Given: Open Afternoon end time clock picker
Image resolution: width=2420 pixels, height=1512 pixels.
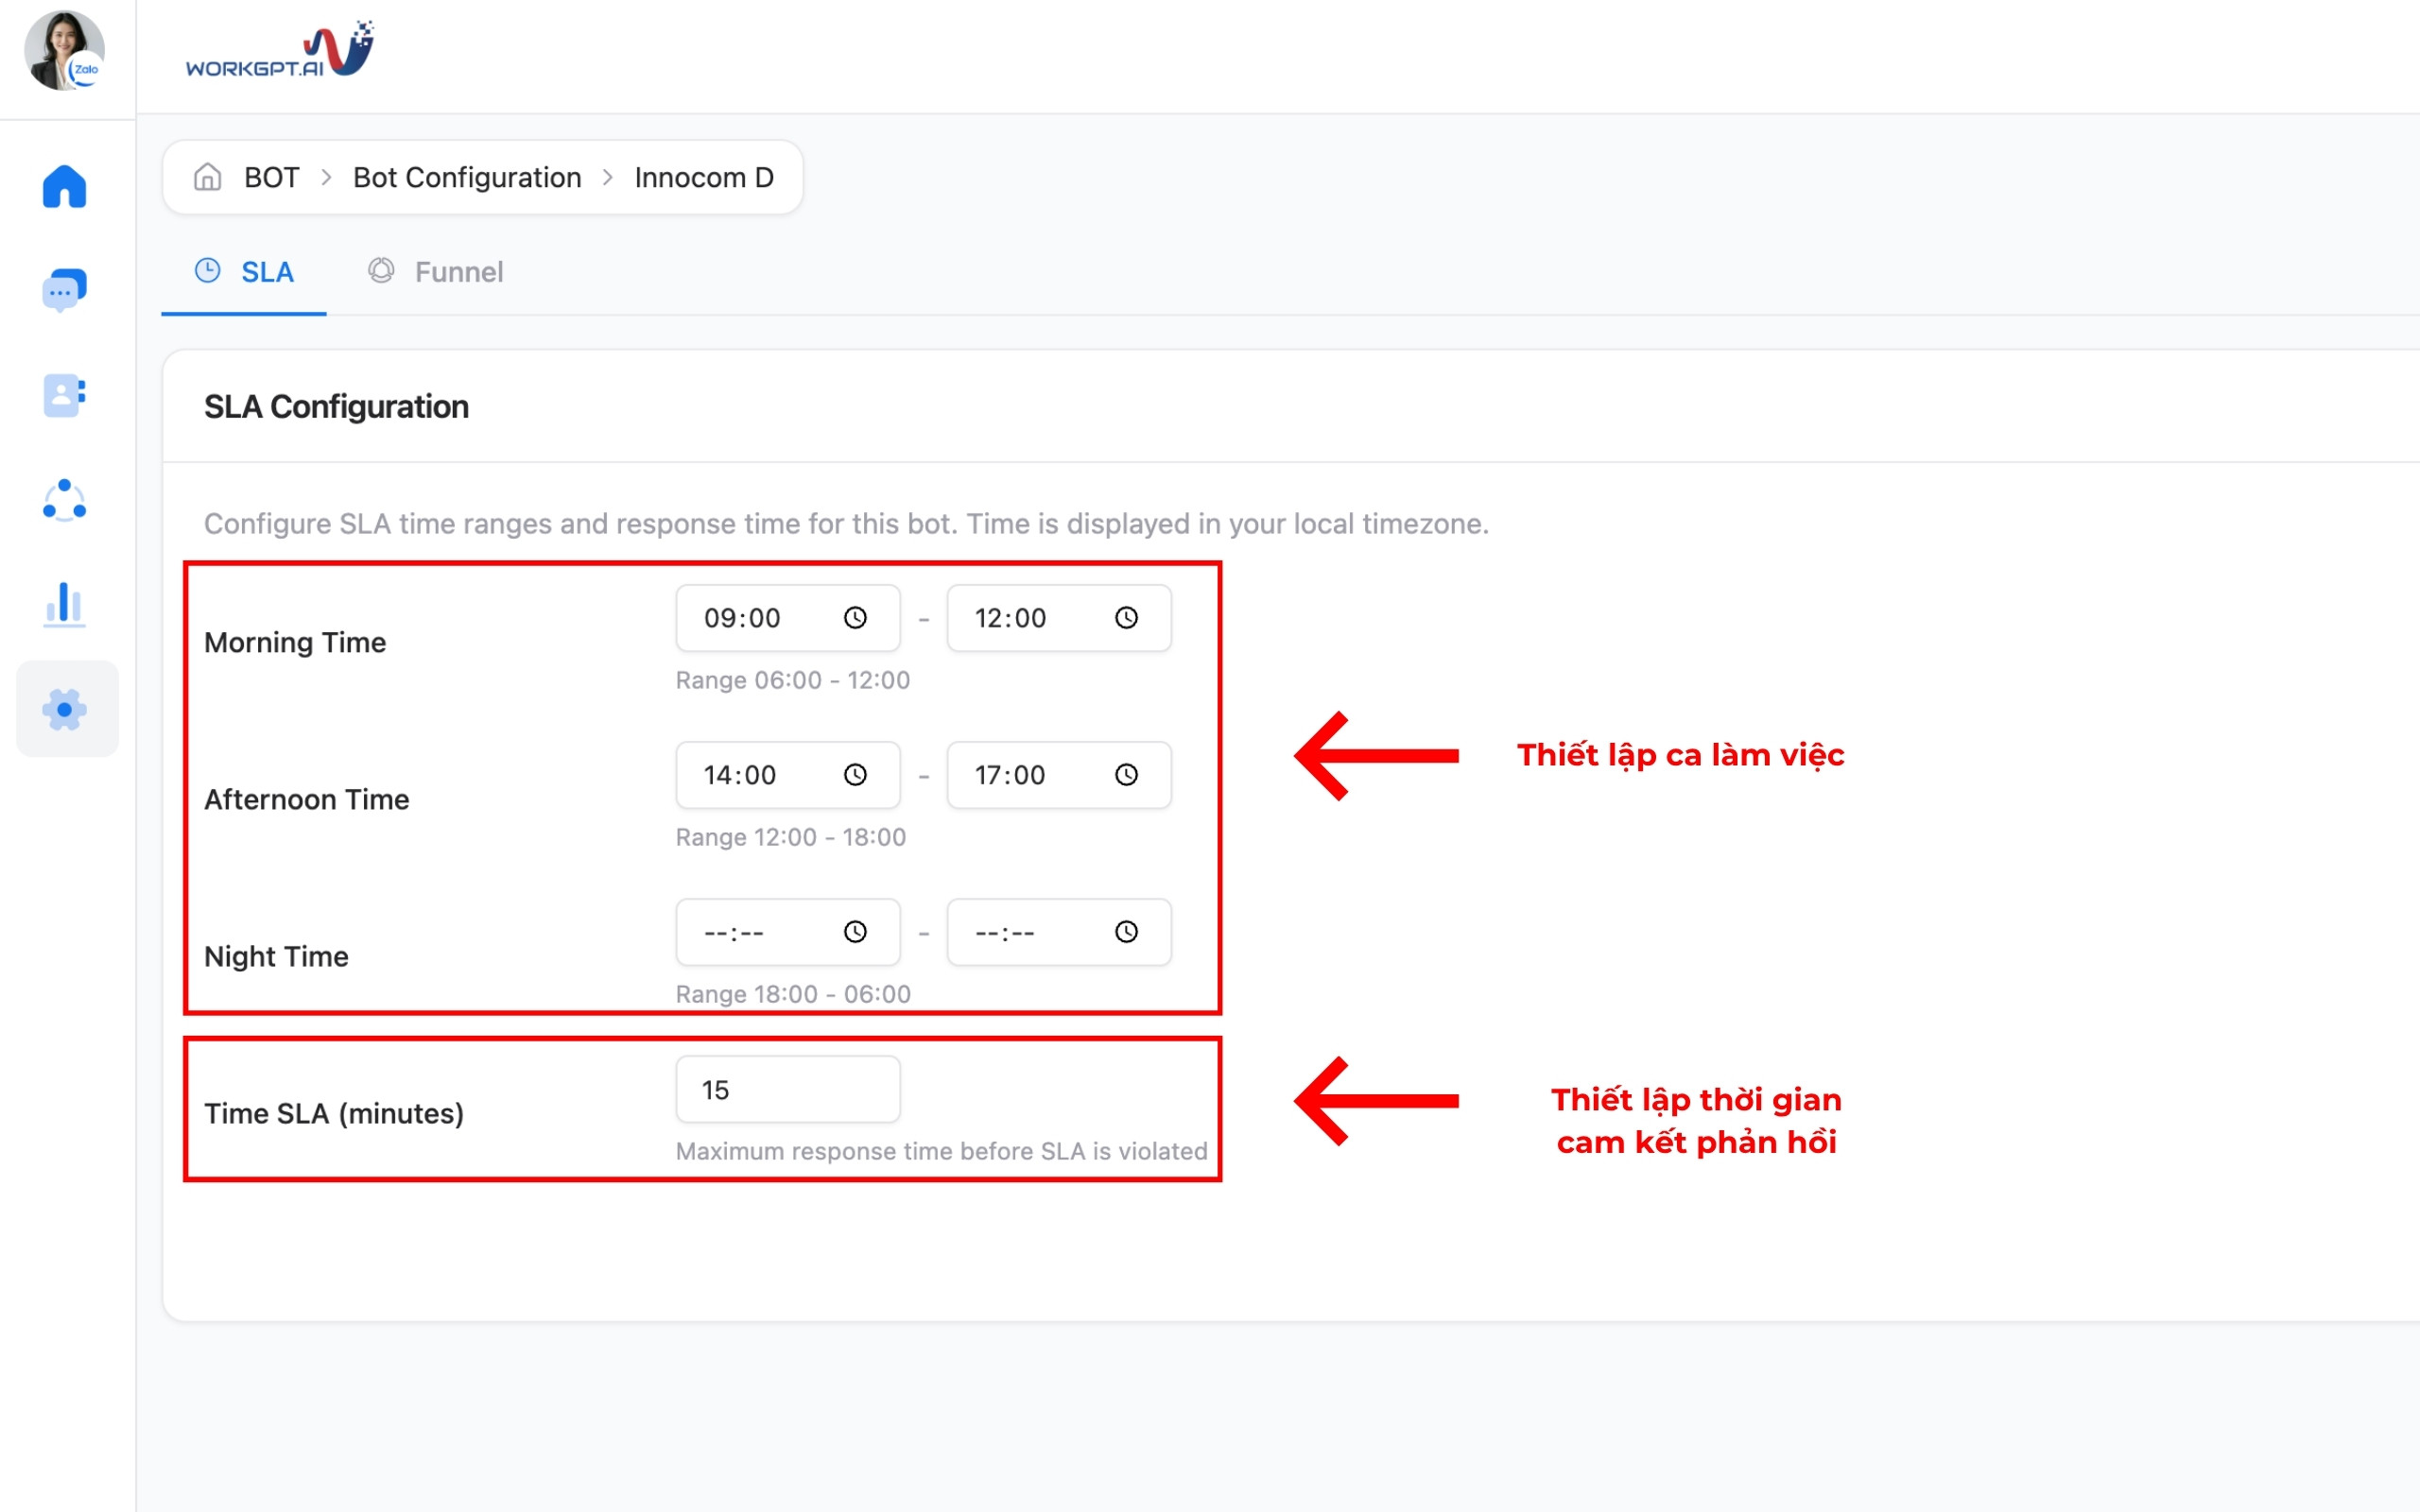Looking at the screenshot, I should click(1126, 775).
